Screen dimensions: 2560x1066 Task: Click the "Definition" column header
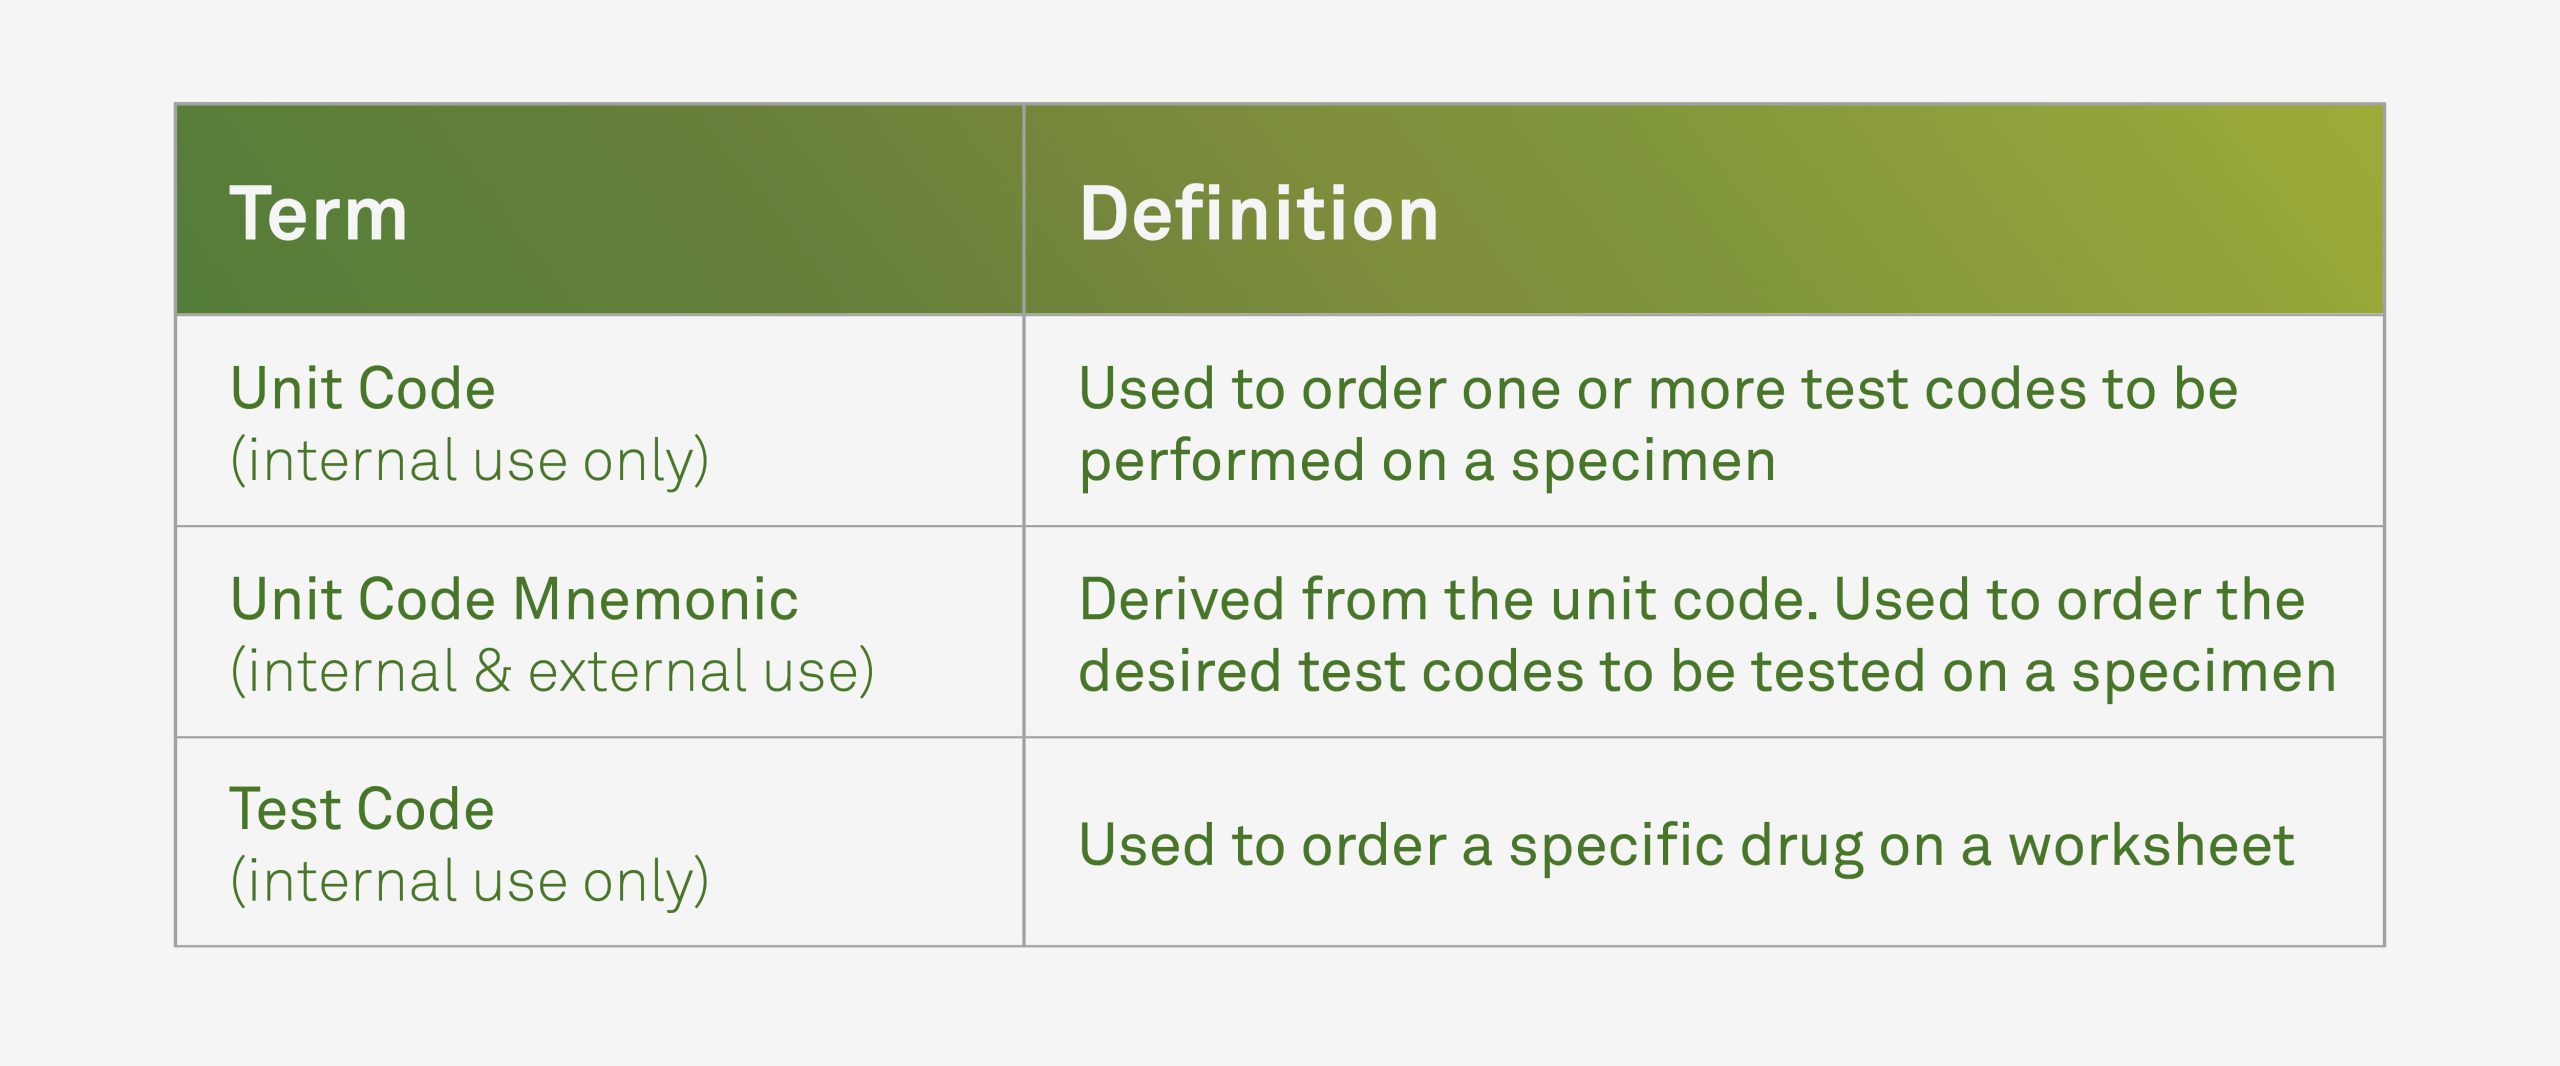click(1258, 214)
